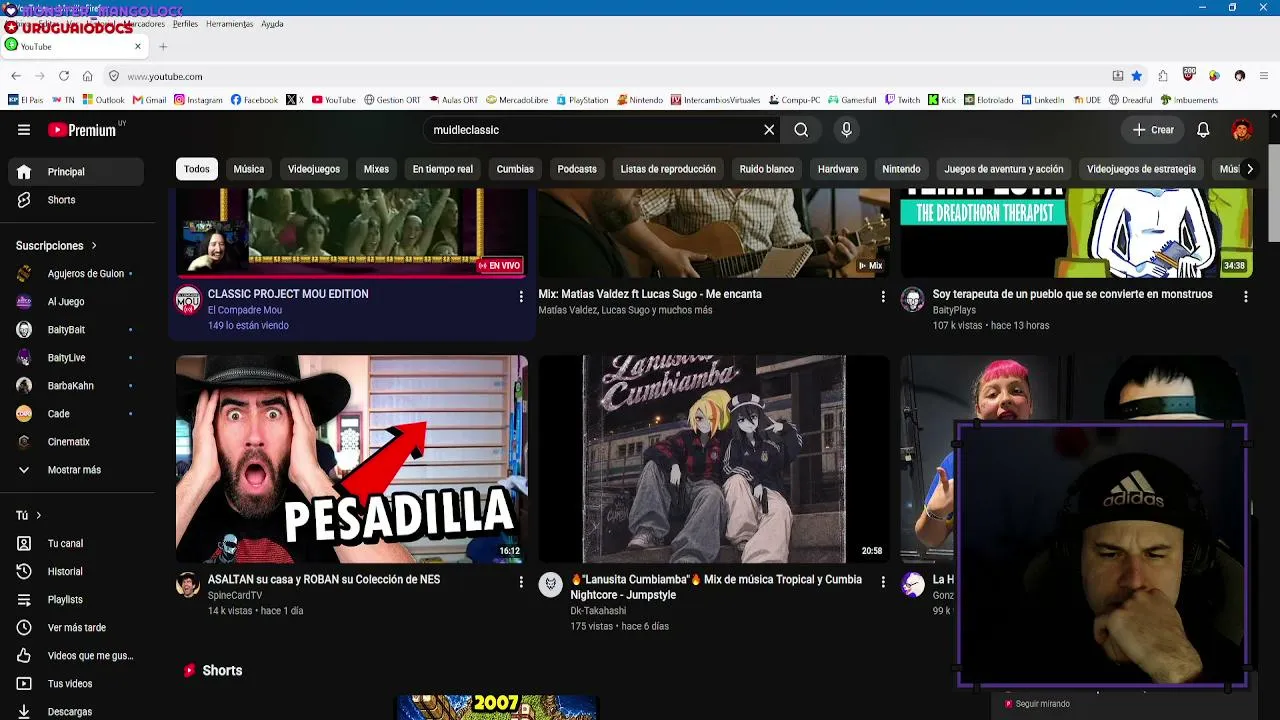Open options for CLASSIC PROJECT MOU EDITION
This screenshot has width=1280, height=720.
(x=521, y=297)
